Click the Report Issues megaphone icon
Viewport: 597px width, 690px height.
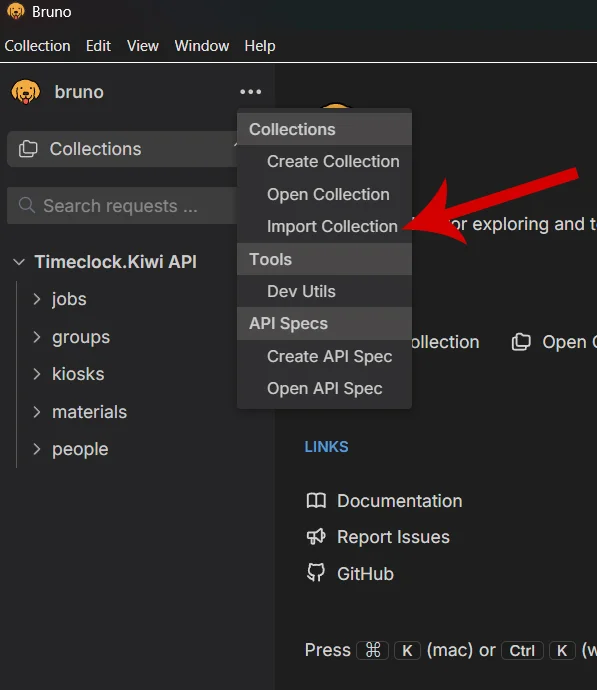[316, 536]
